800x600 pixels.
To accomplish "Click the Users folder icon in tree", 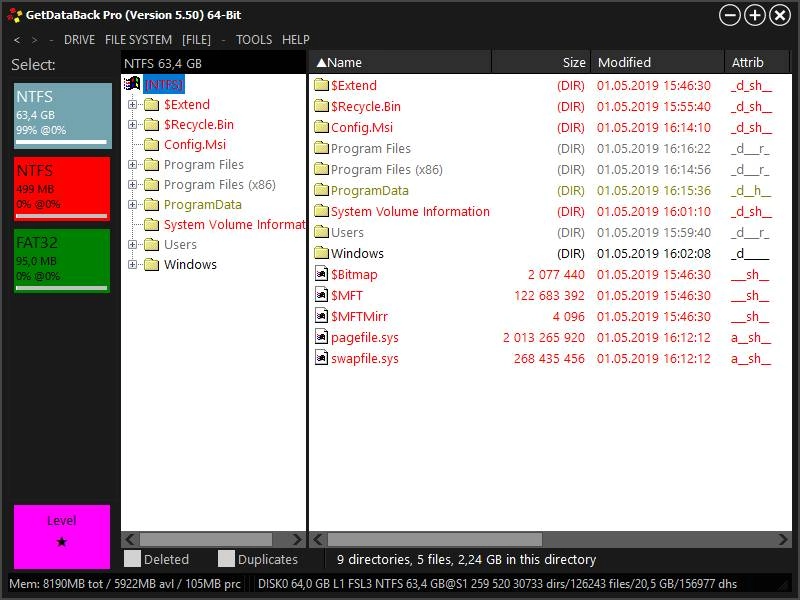I will click(x=152, y=244).
